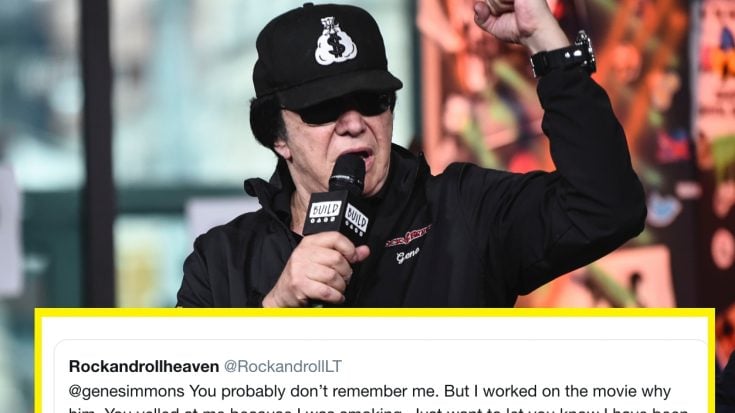Click the embroidered 'Gene' name on the jacket
Screen dimensions: 735x413
[x=408, y=256]
